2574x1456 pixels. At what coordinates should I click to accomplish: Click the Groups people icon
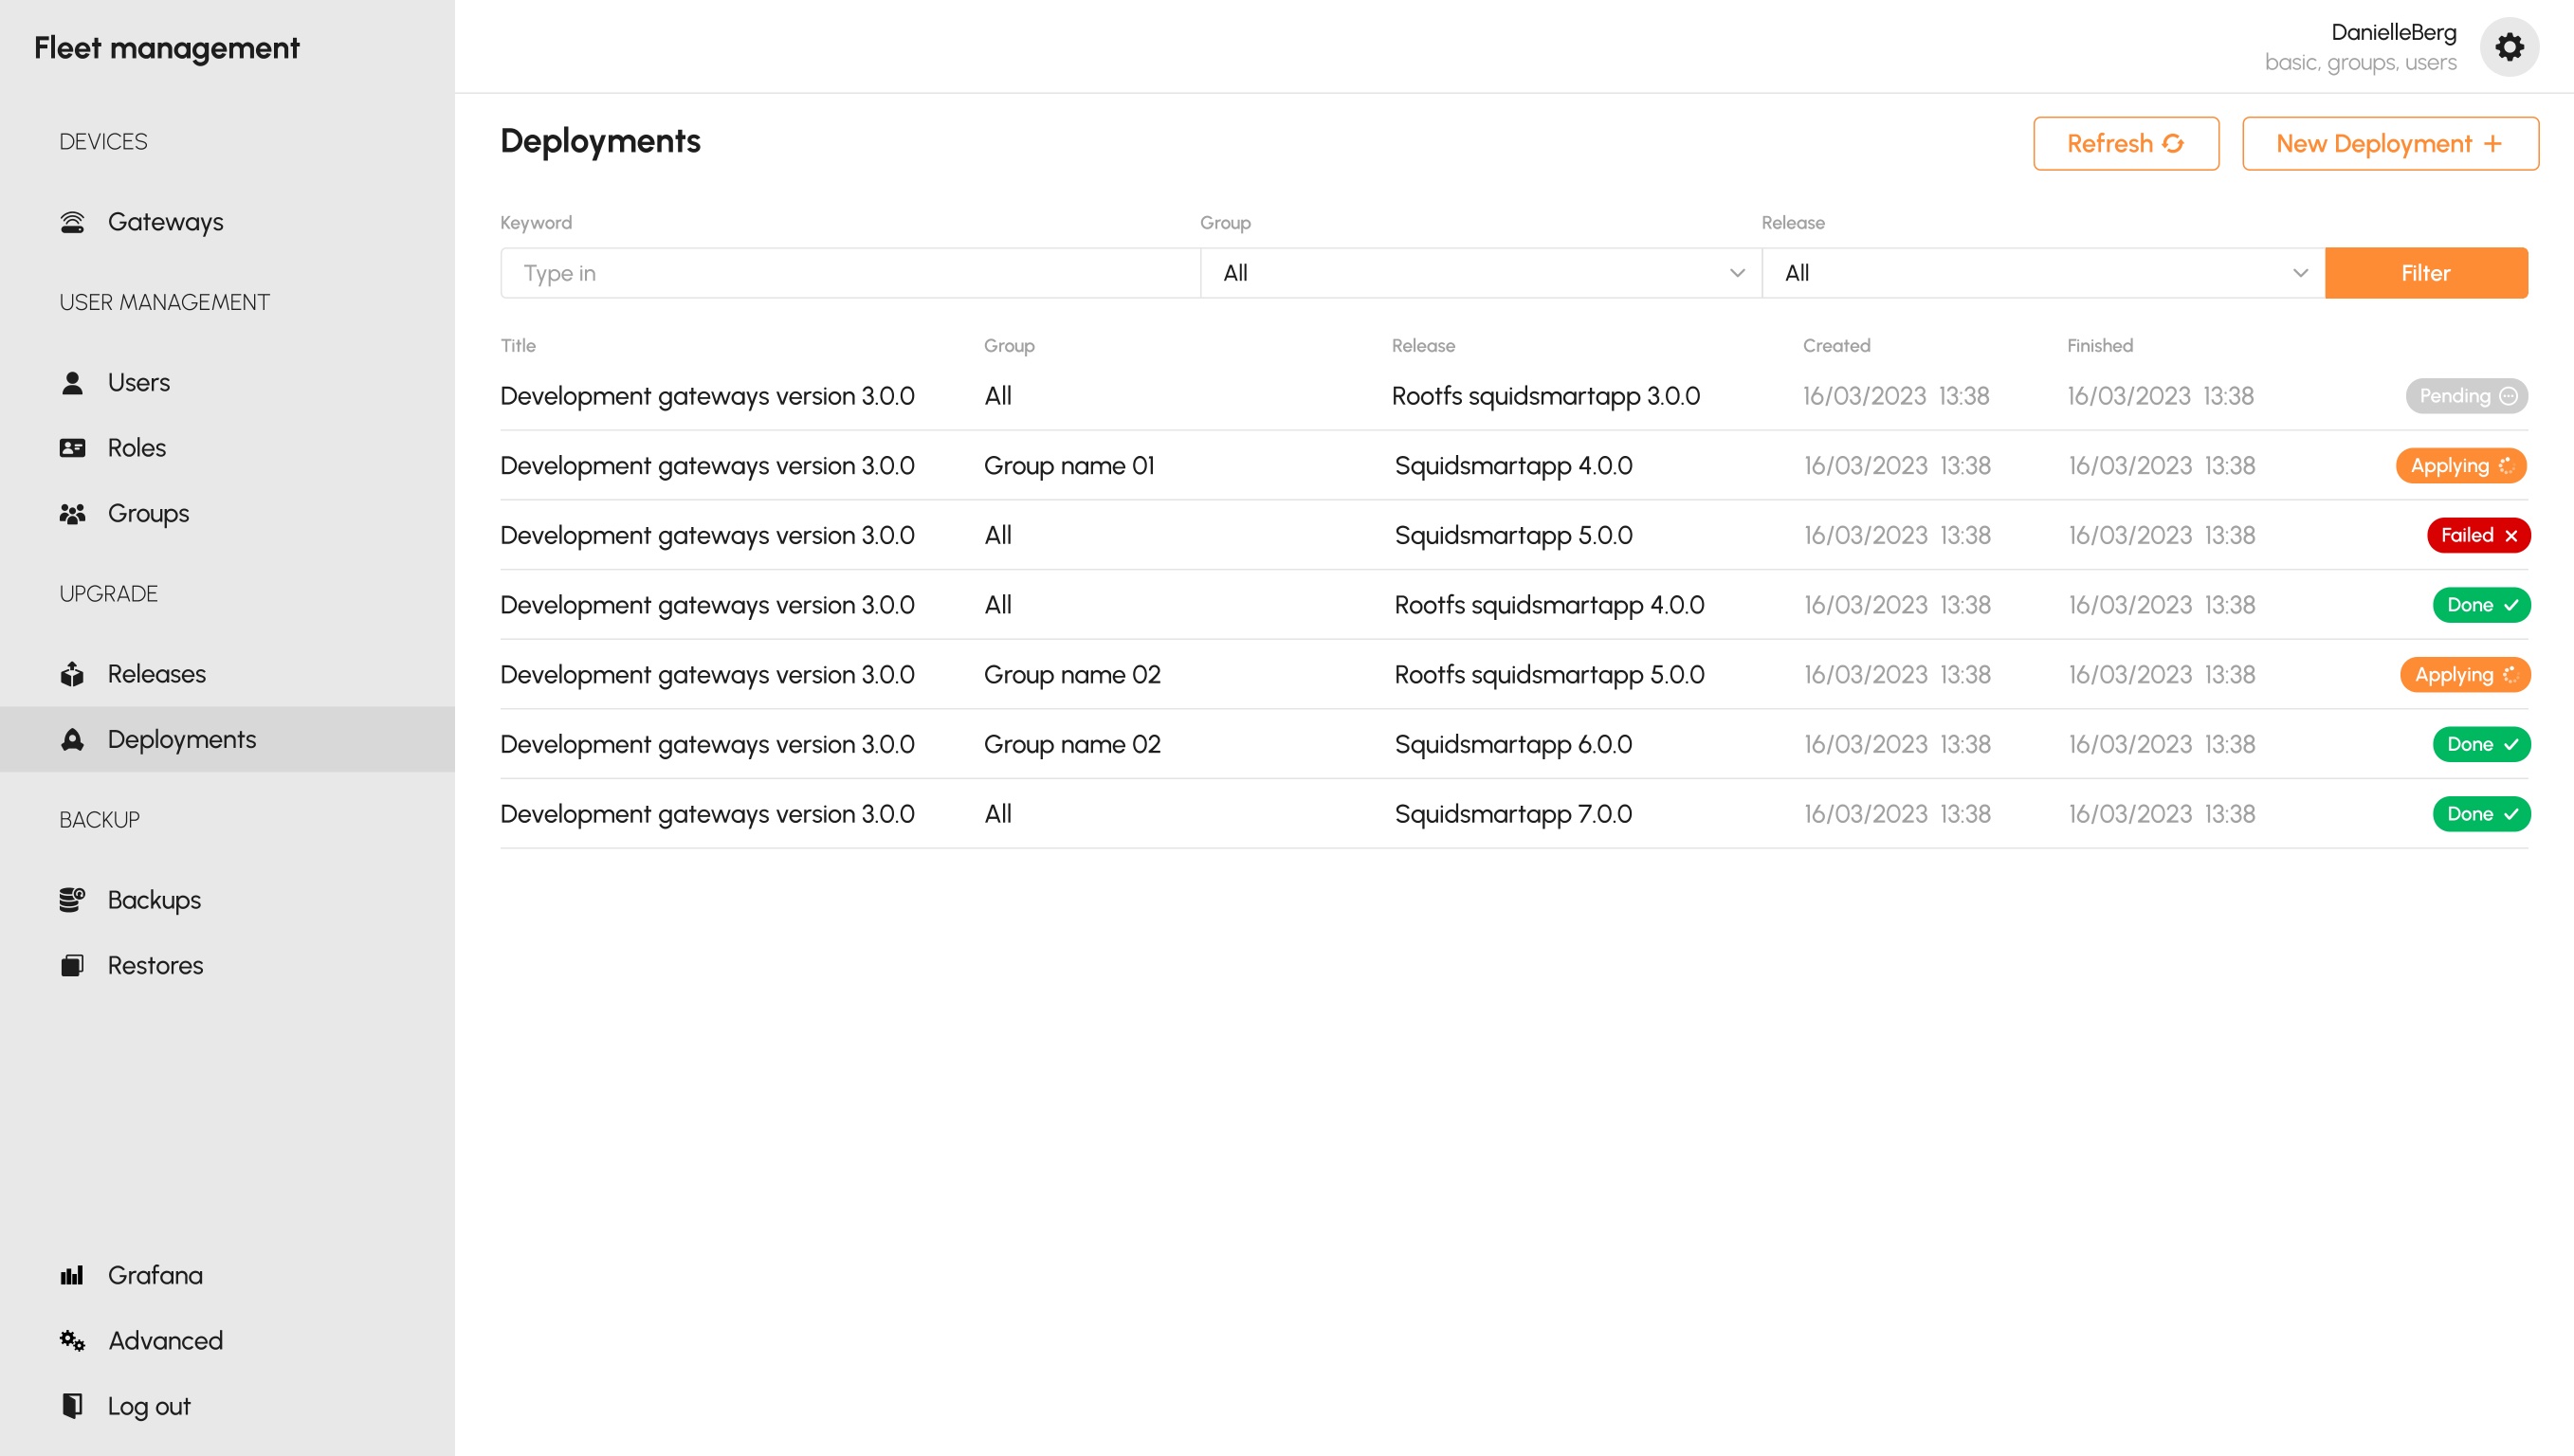[x=72, y=514]
